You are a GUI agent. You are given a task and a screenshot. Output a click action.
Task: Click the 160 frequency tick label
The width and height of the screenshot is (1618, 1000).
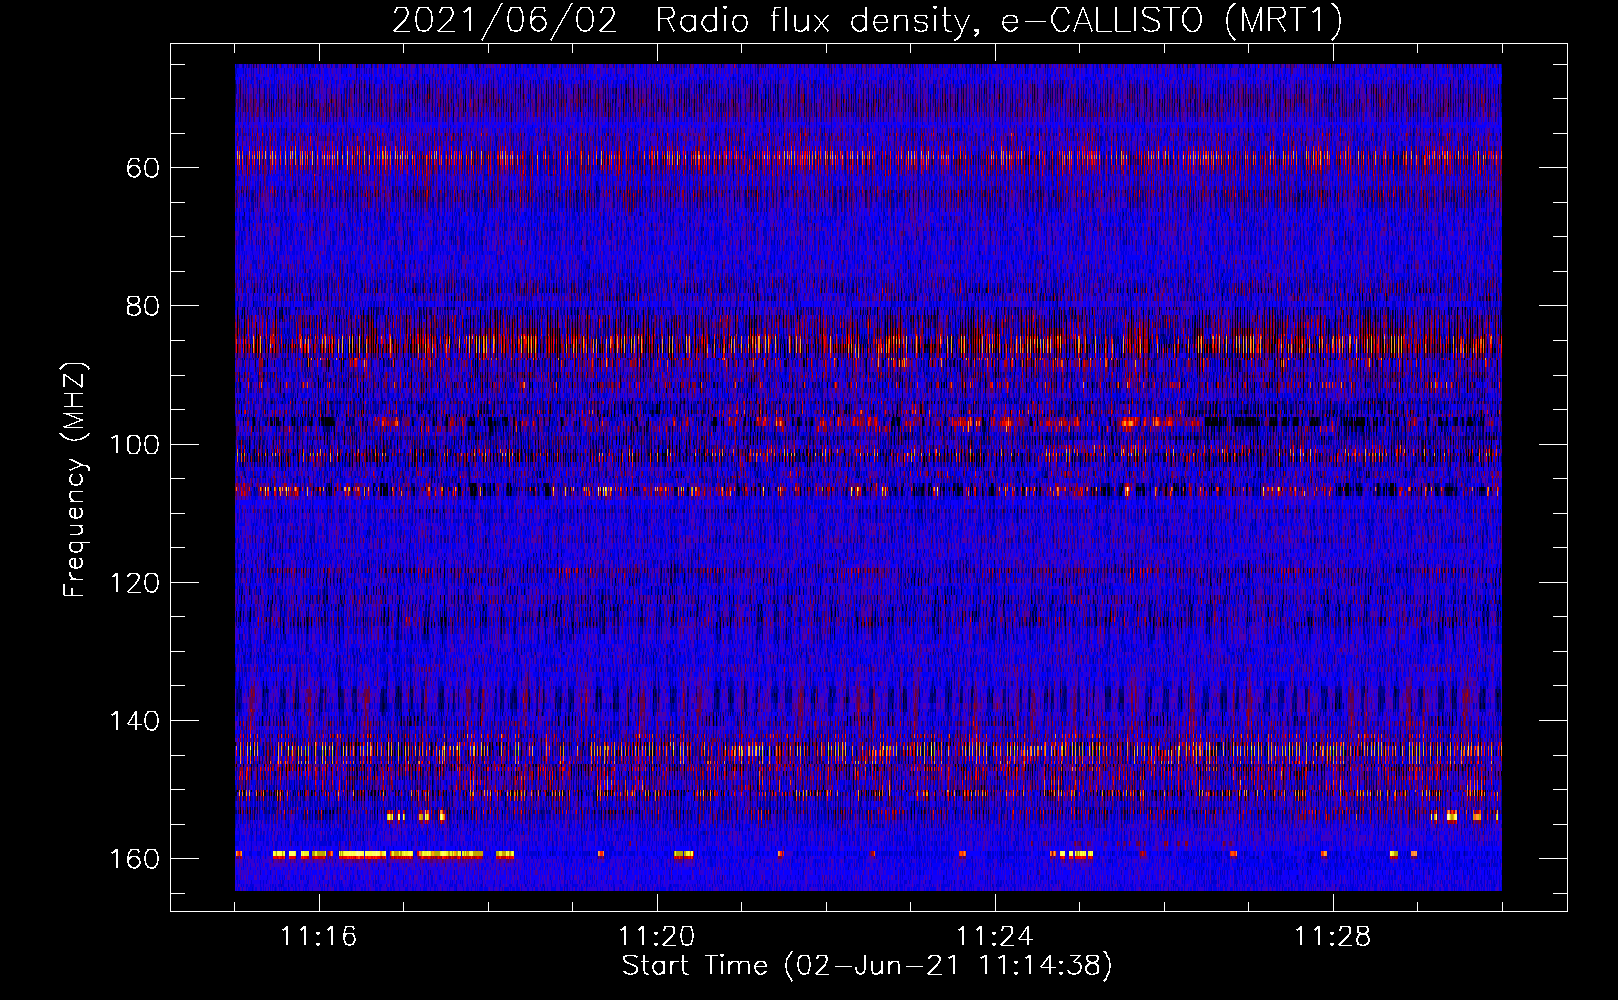pyautogui.click(x=134, y=859)
